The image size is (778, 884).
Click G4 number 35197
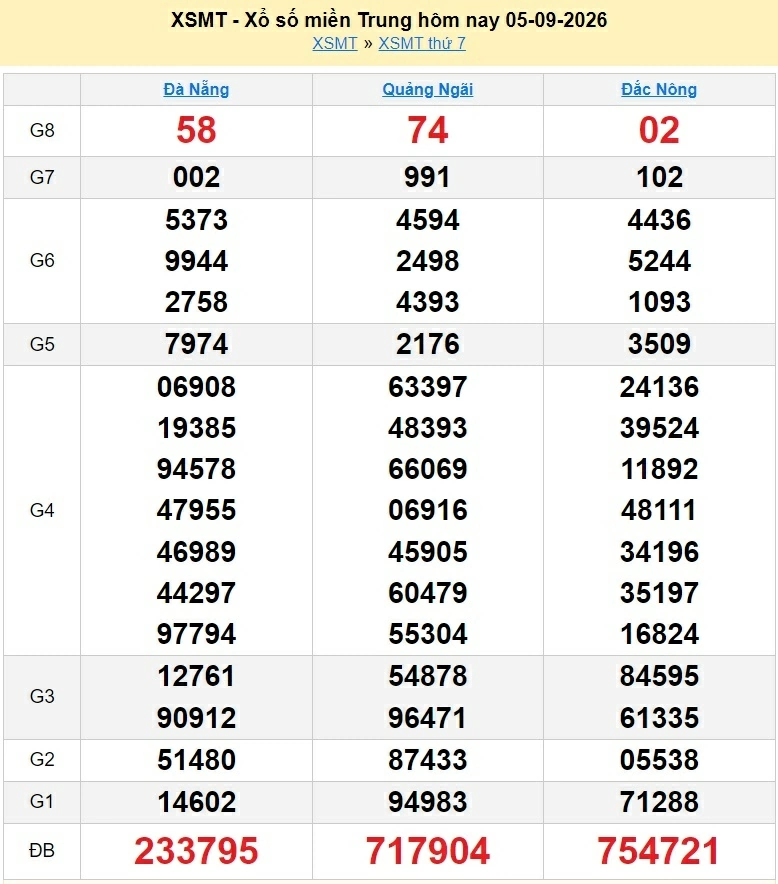coord(659,593)
